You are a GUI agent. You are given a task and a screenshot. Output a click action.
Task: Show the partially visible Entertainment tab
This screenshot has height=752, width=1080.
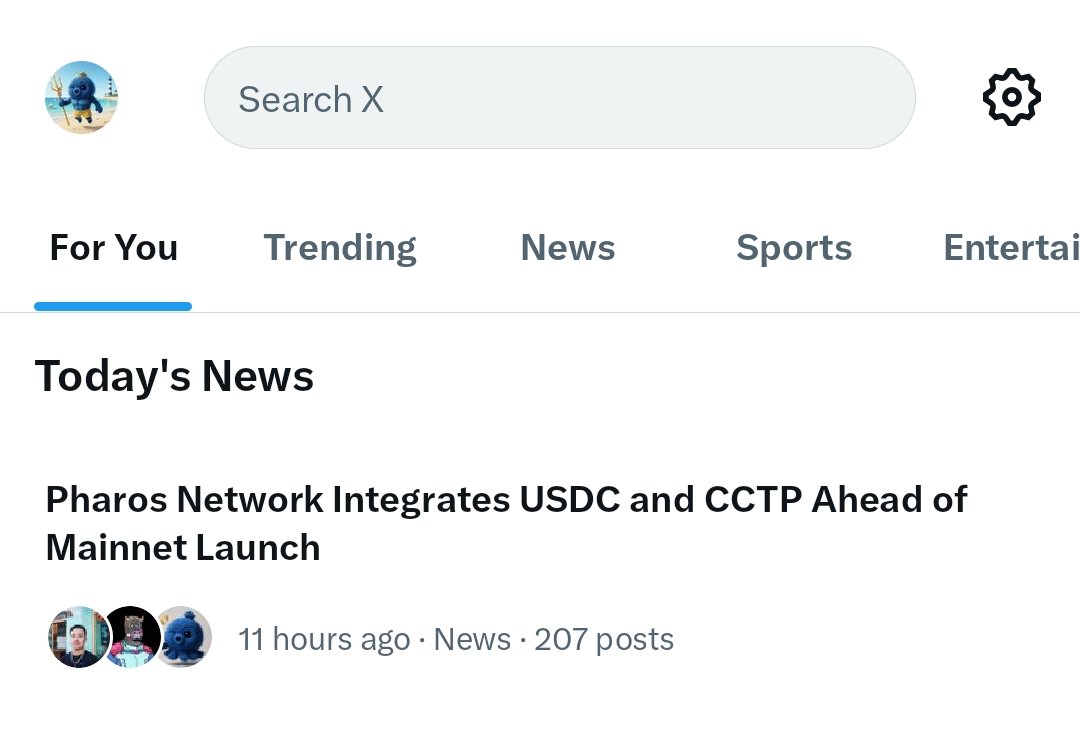1010,248
